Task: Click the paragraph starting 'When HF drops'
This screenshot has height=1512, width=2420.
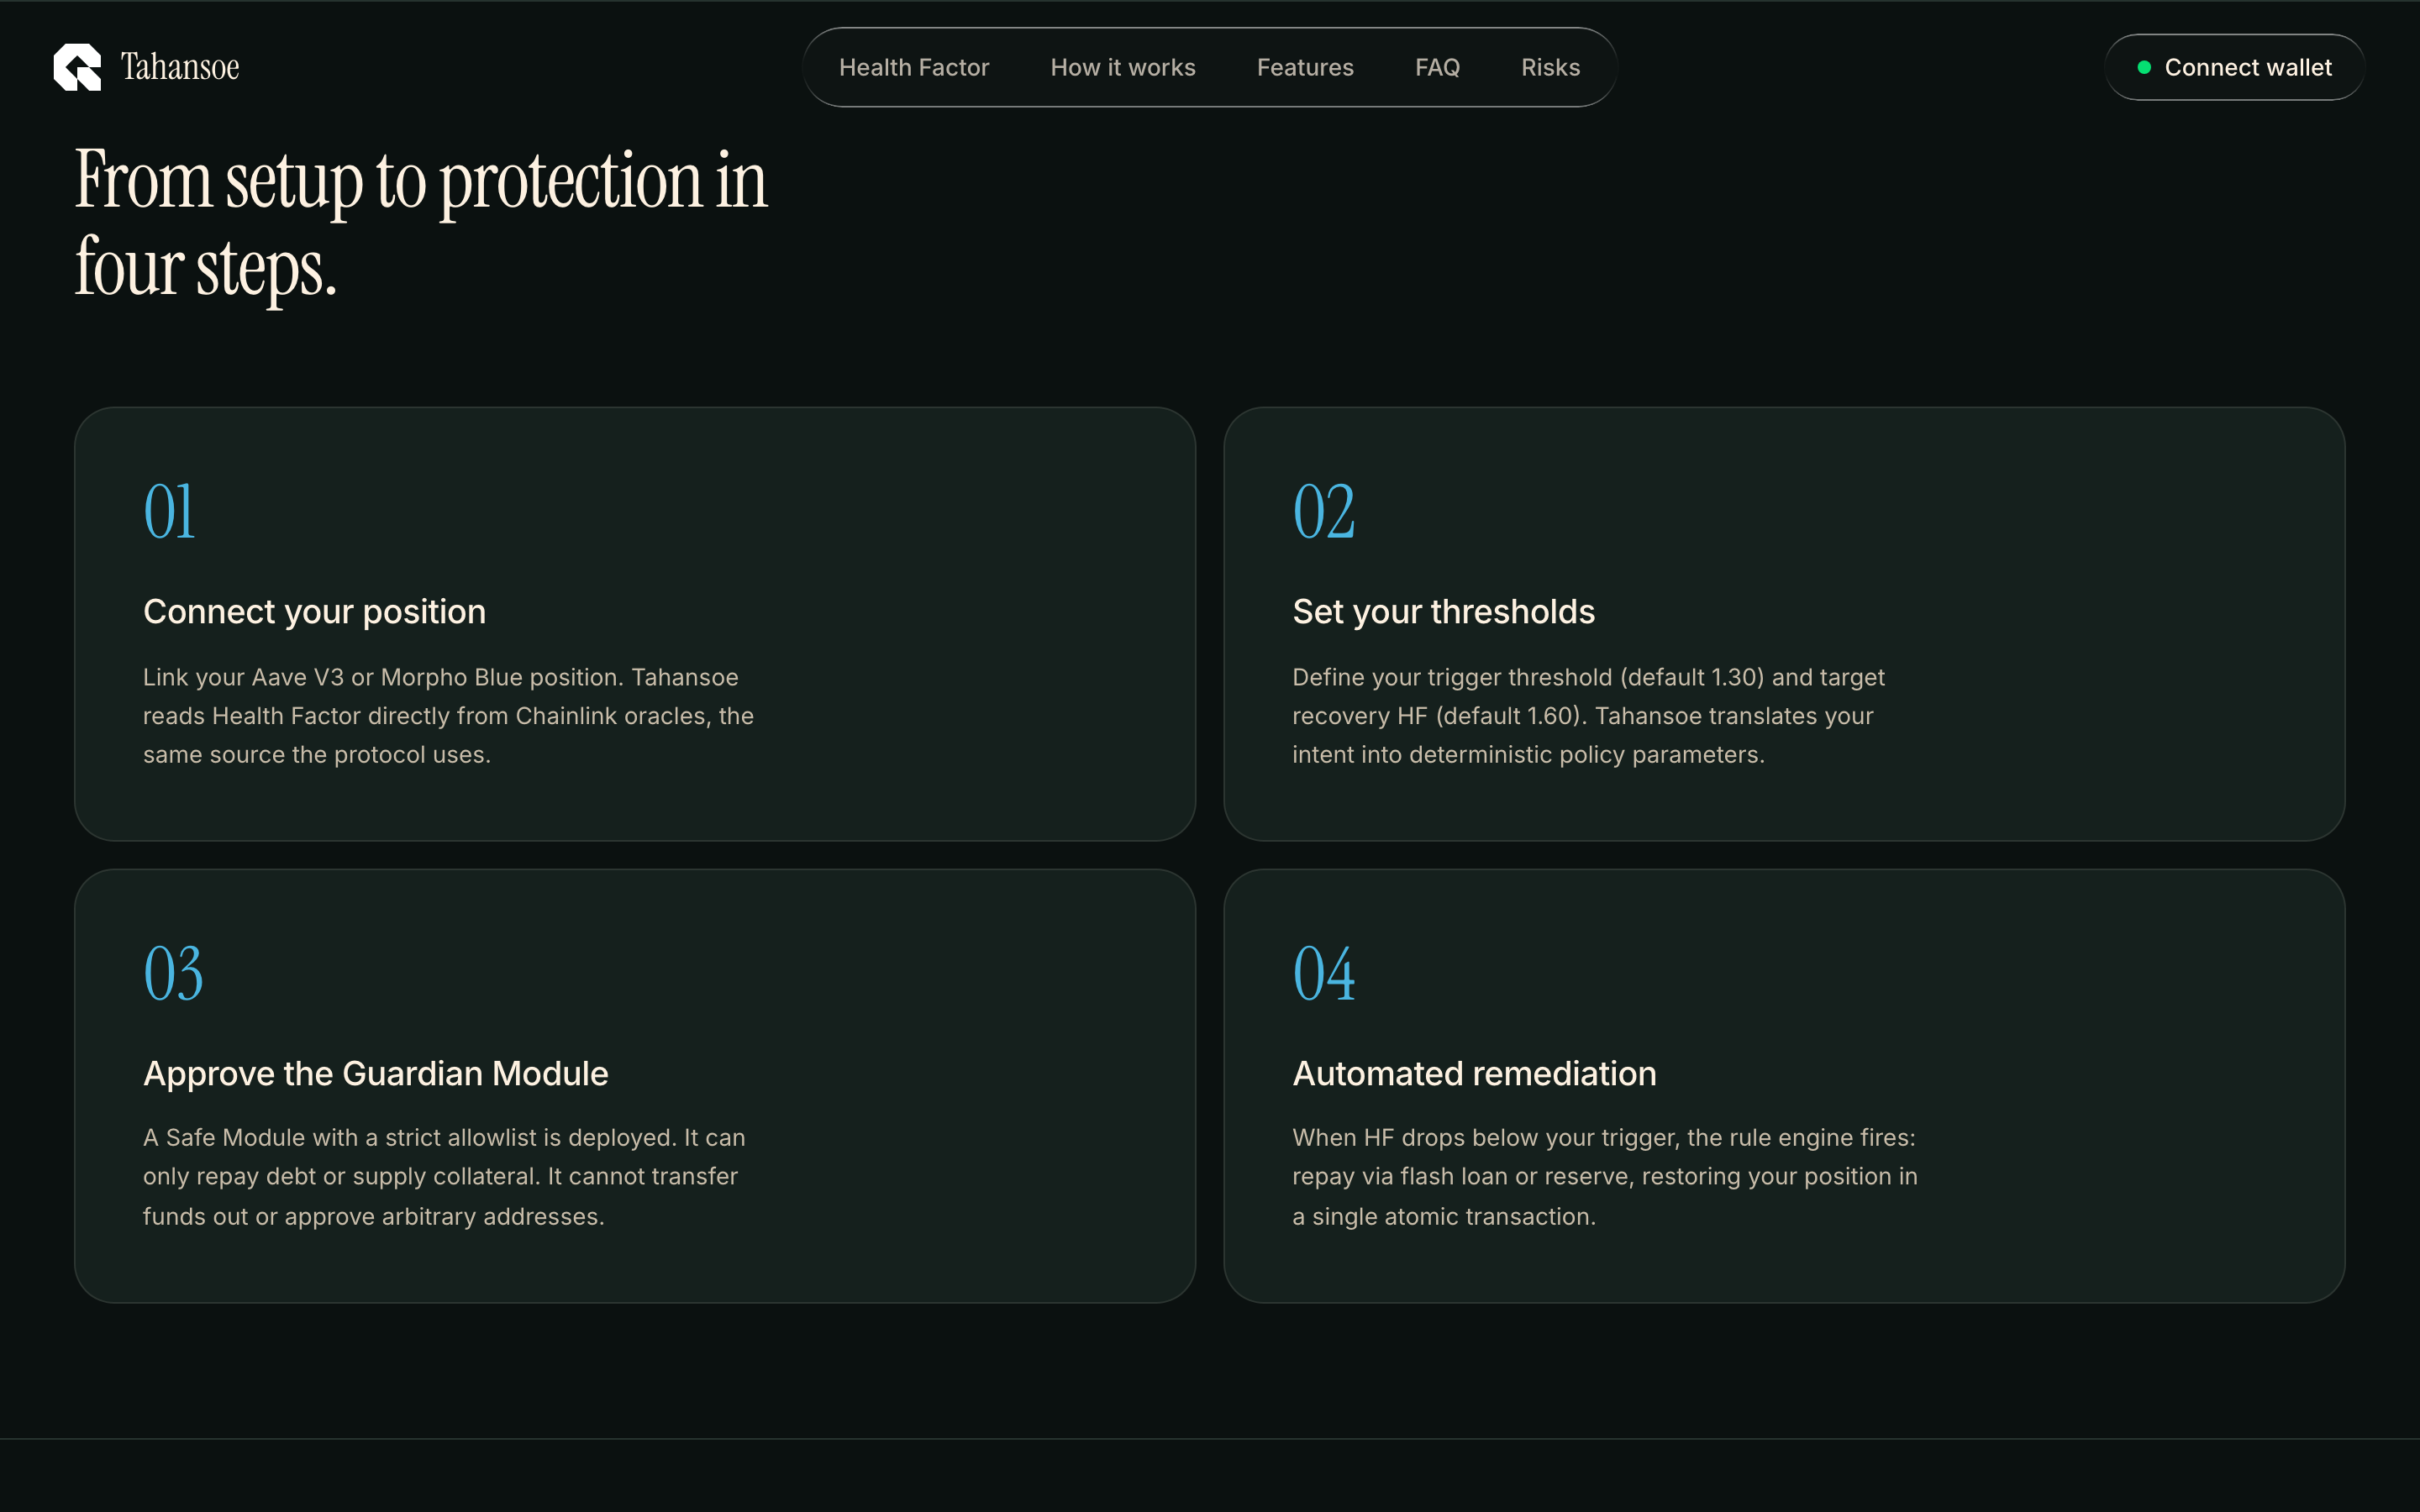Action: click(x=1604, y=1177)
